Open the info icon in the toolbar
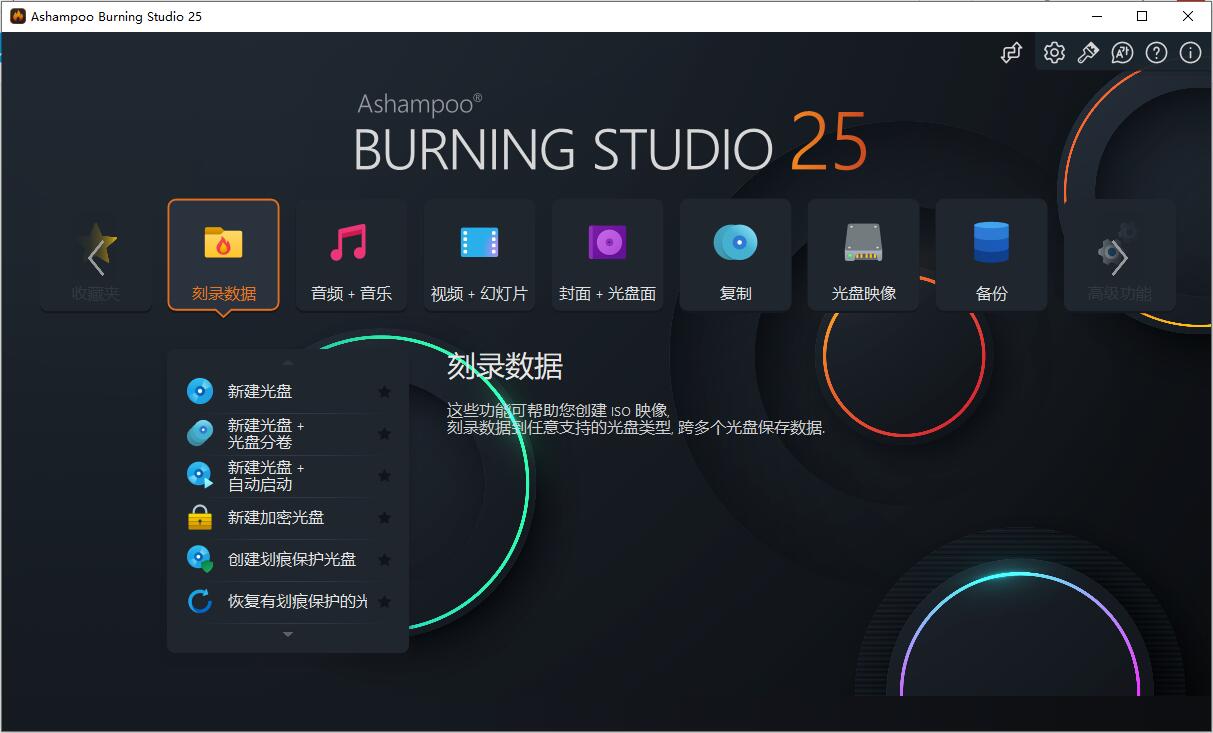This screenshot has width=1213, height=733. tap(1190, 52)
